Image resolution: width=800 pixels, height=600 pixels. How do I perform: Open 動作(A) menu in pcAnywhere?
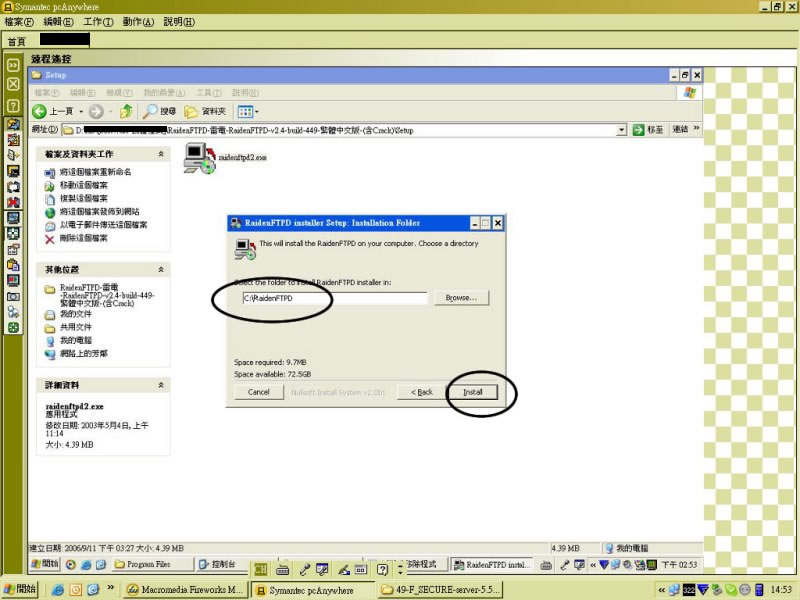[138, 22]
